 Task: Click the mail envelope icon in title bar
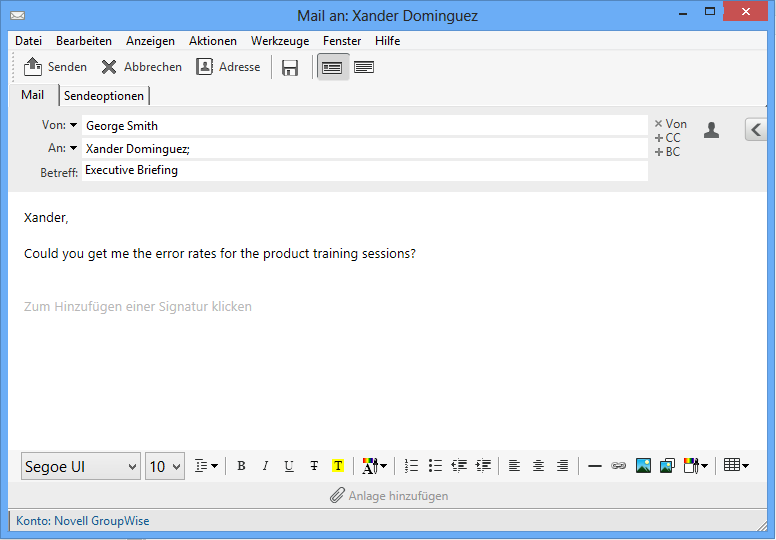17,15
